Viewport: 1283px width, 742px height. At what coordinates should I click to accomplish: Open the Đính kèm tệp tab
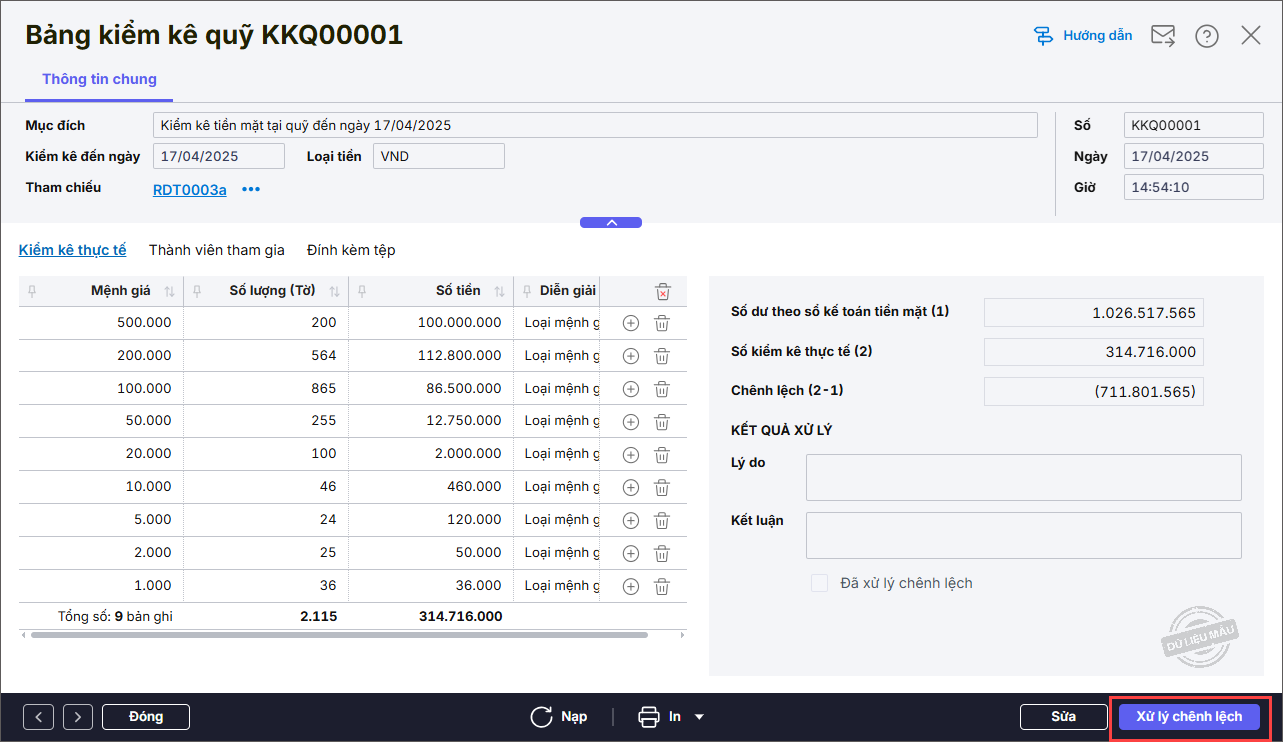coord(351,250)
